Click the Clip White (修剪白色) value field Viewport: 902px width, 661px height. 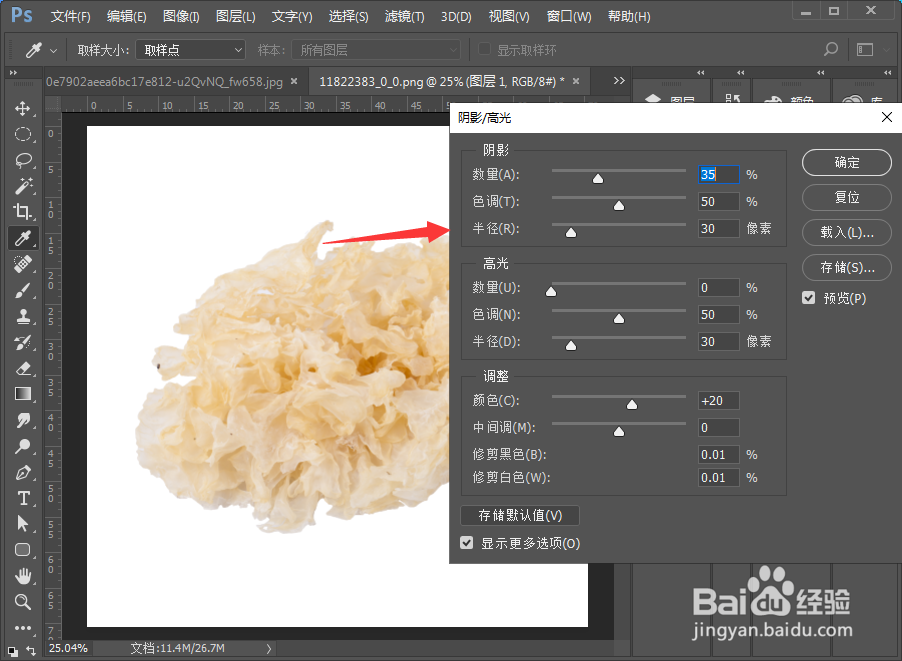(718, 477)
